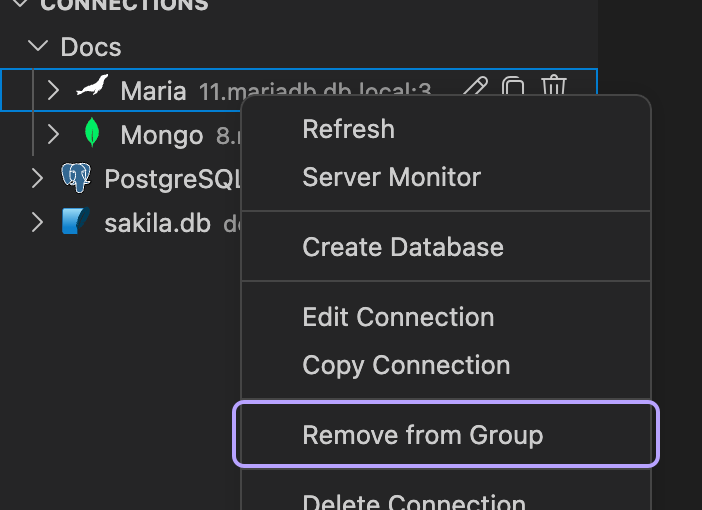
Task: Click the trash delete icon on Maria row
Action: click(554, 85)
